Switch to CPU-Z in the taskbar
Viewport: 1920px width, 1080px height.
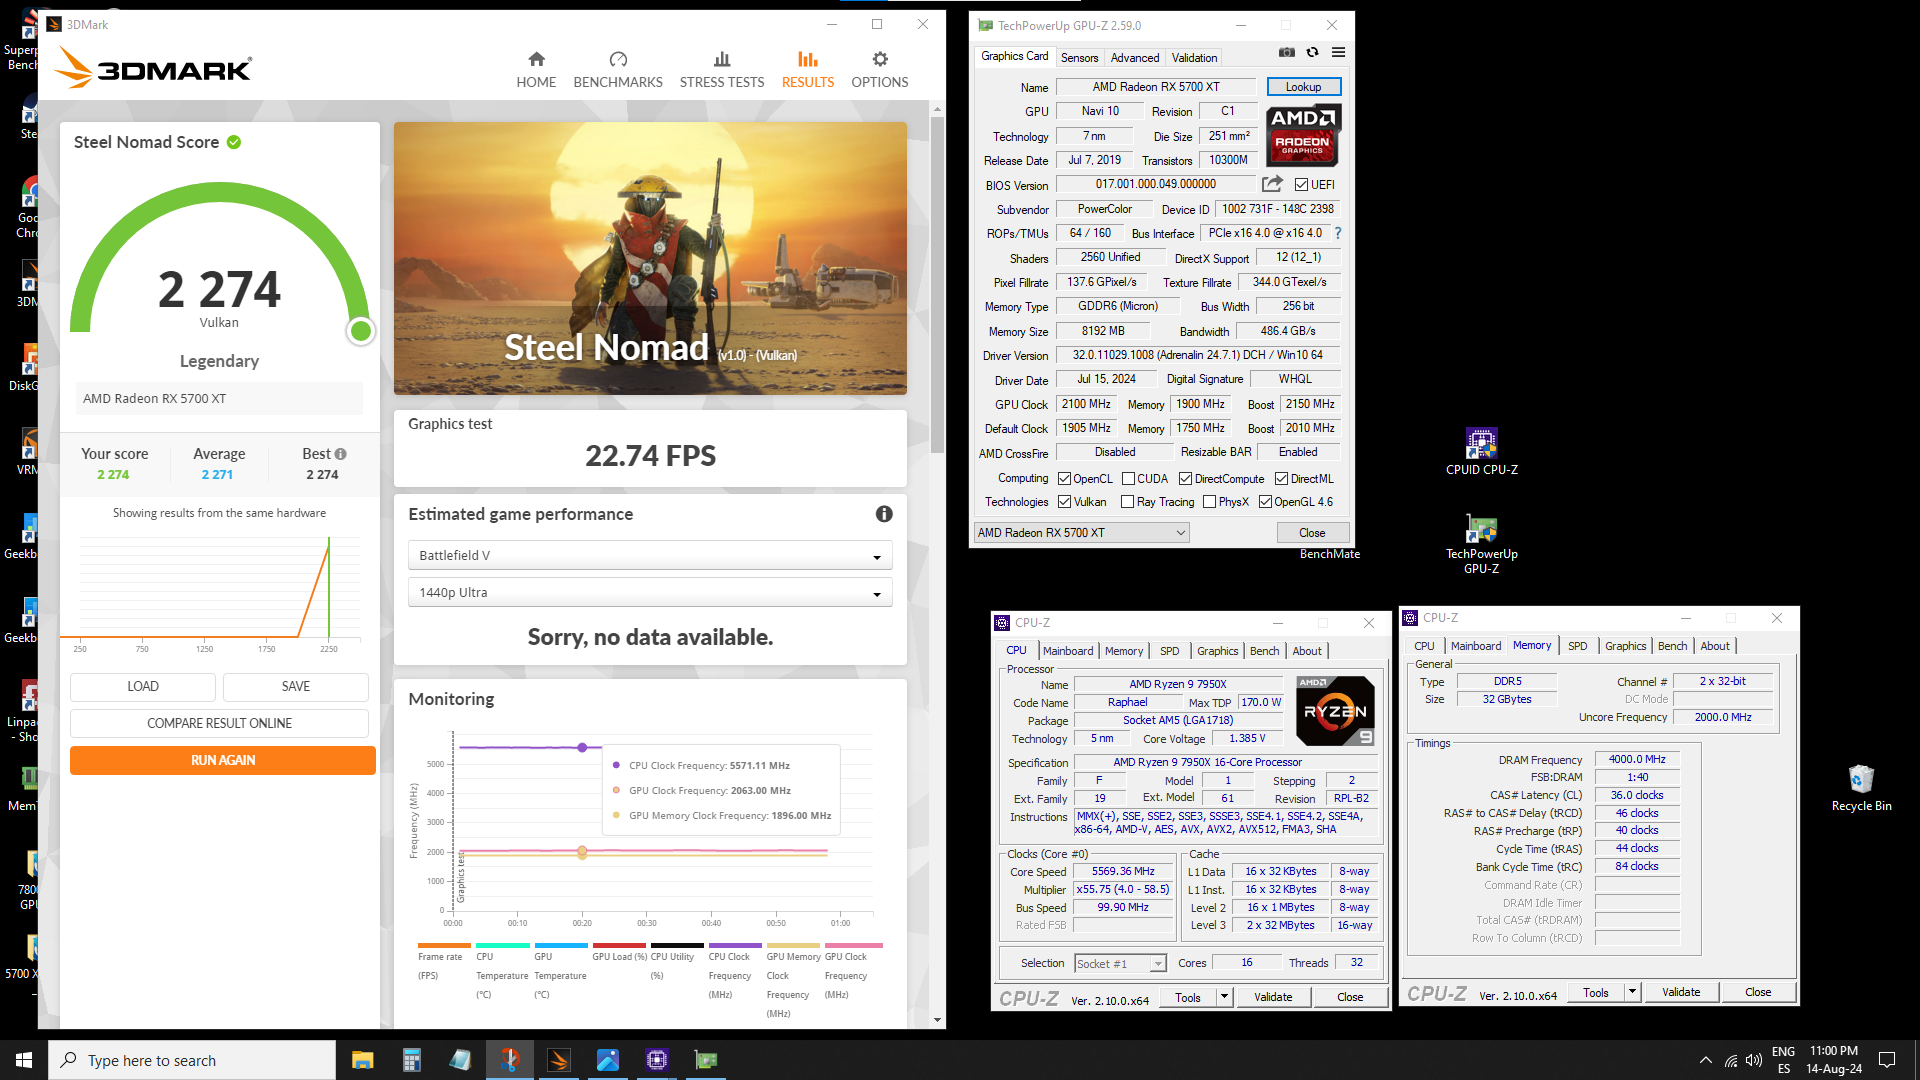point(657,1060)
